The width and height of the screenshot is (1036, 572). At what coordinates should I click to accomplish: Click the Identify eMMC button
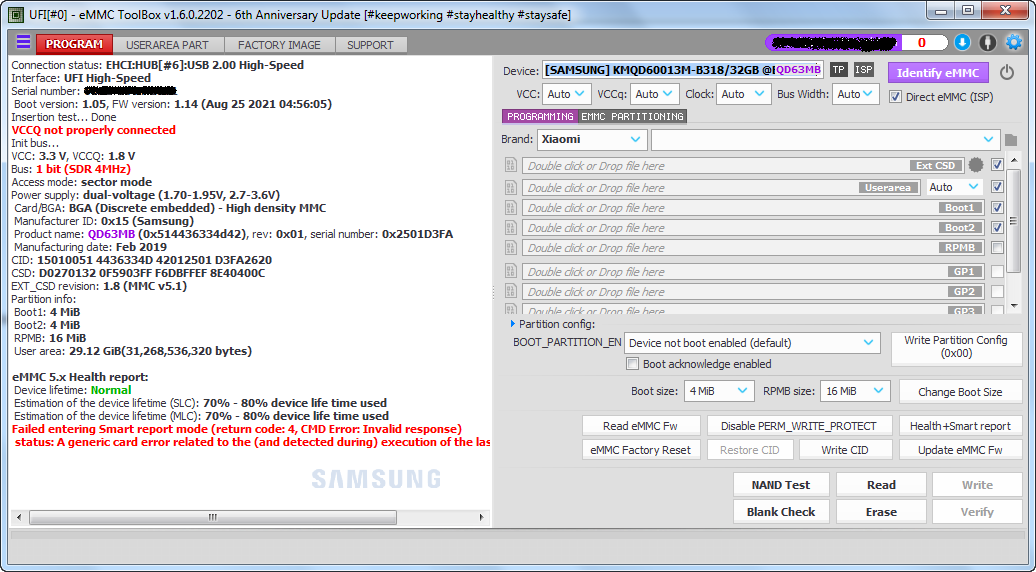pos(938,73)
